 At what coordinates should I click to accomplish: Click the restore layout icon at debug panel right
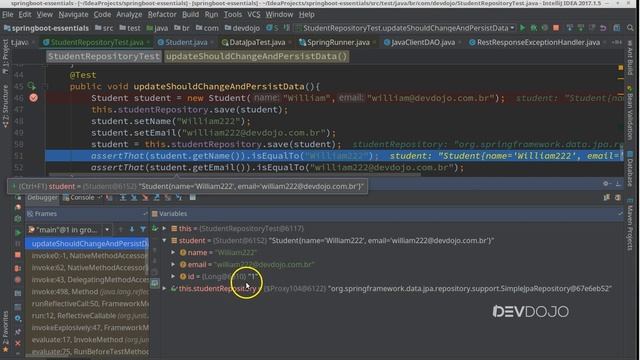[x=607, y=198]
